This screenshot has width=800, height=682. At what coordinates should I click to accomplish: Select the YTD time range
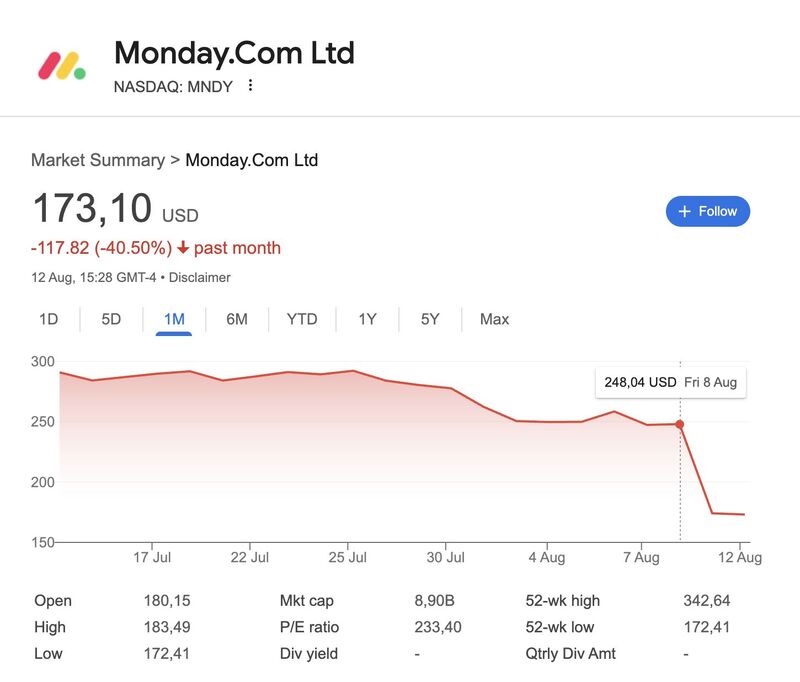click(302, 319)
